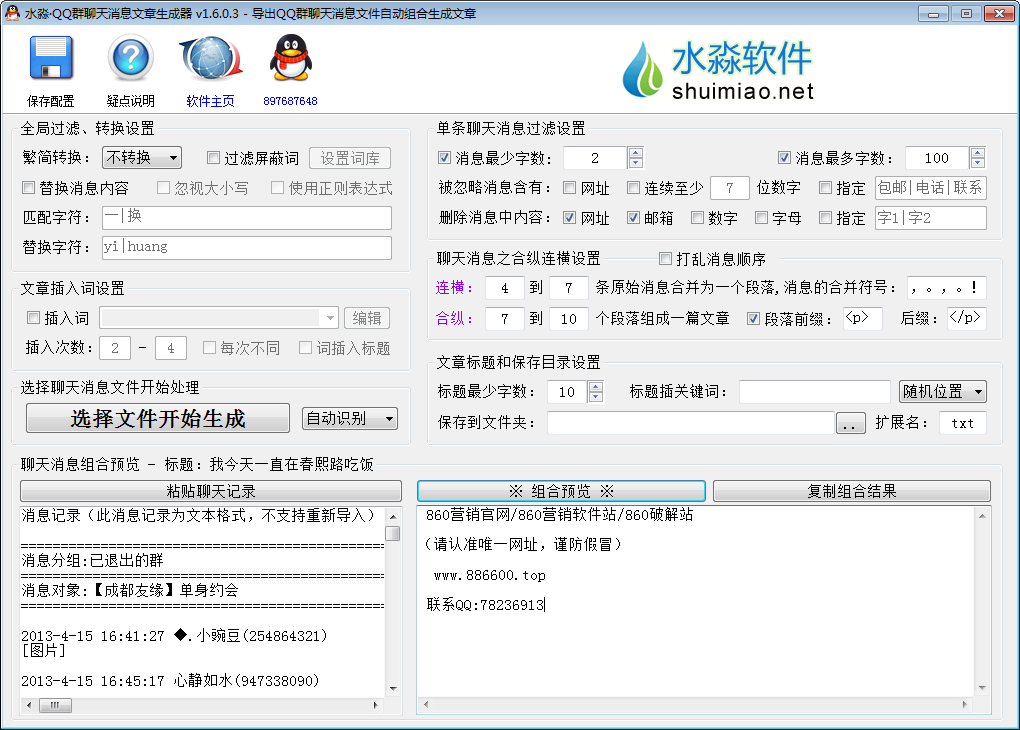
Task: Click the 扩展名 txt field
Action: click(963, 423)
